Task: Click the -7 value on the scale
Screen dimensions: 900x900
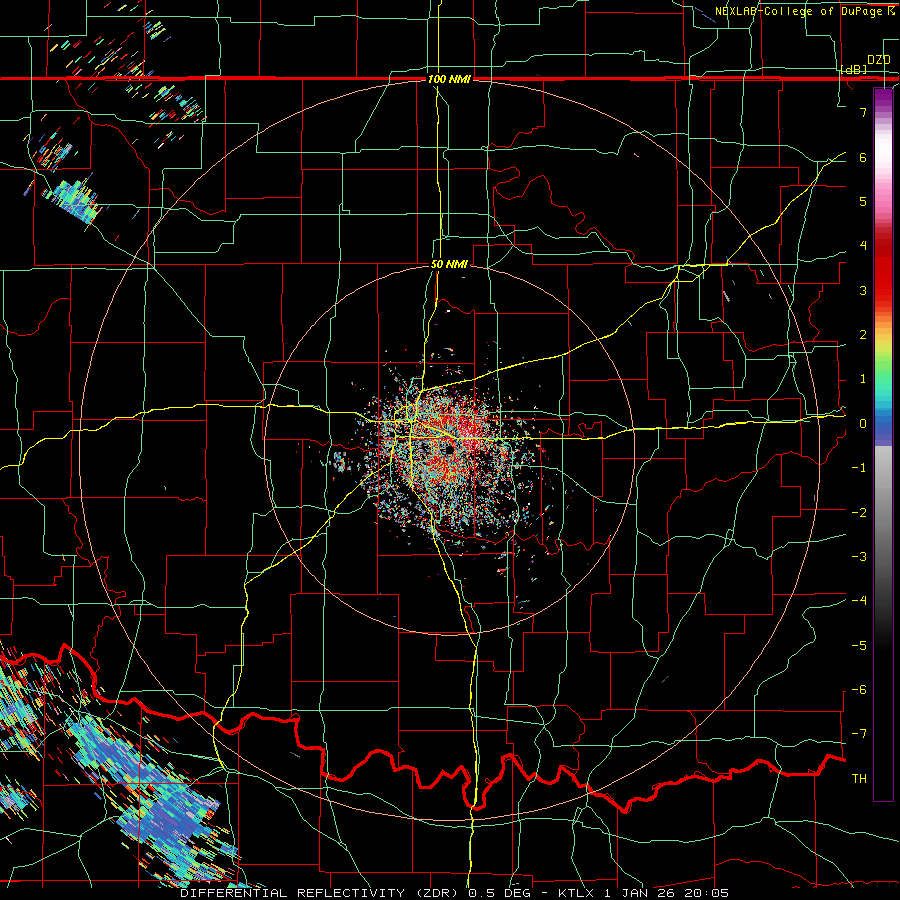Action: [x=859, y=734]
